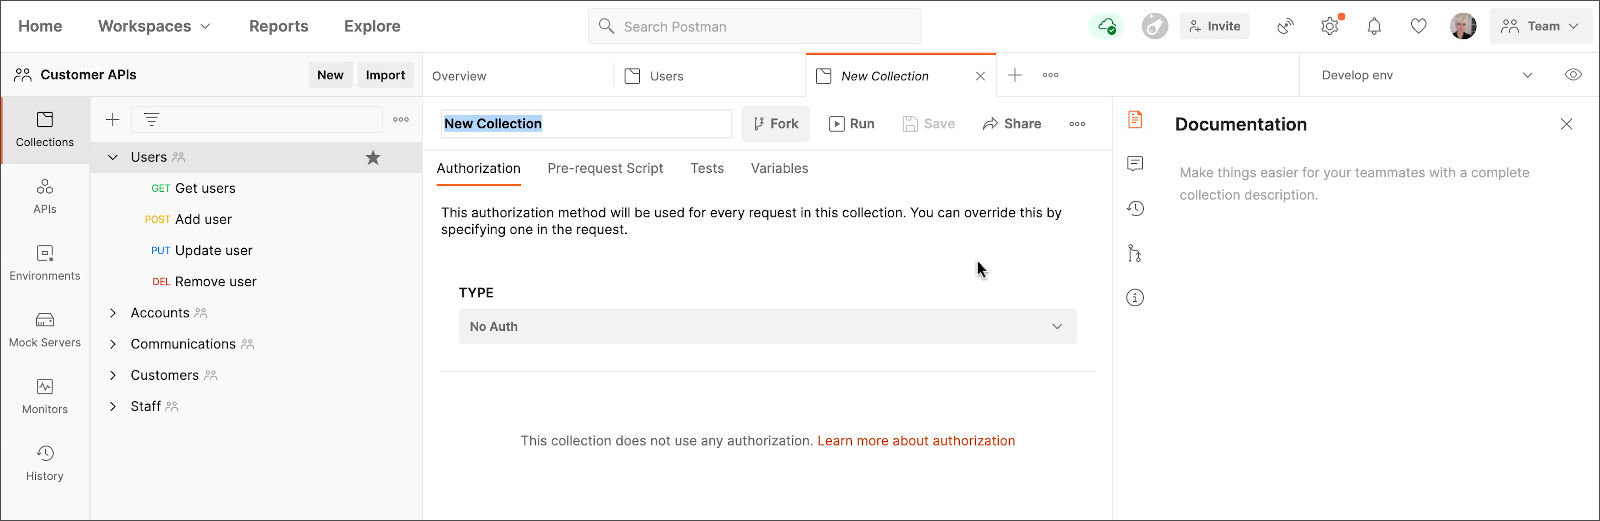Open Learn more about authorization link

click(916, 440)
